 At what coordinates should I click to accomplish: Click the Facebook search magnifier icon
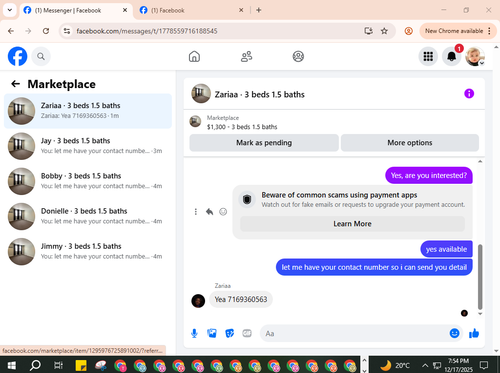point(41,56)
